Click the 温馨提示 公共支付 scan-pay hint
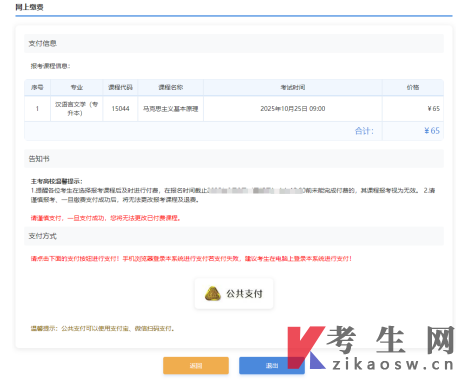The width and height of the screenshot is (469, 383). (x=103, y=329)
